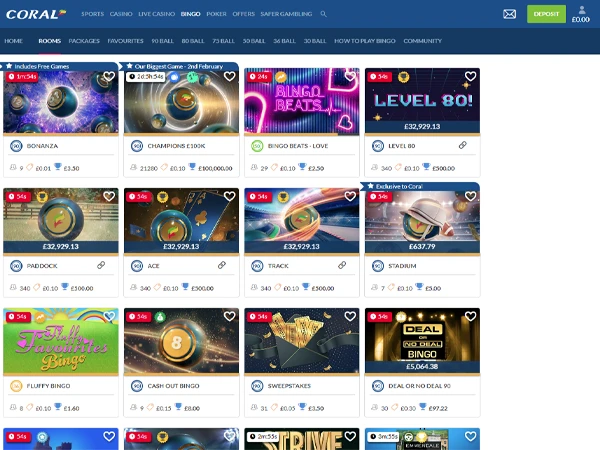This screenshot has height=450, width=600.
Task: Click the Exclusive to Coral banner
Action: pyautogui.click(x=420, y=186)
